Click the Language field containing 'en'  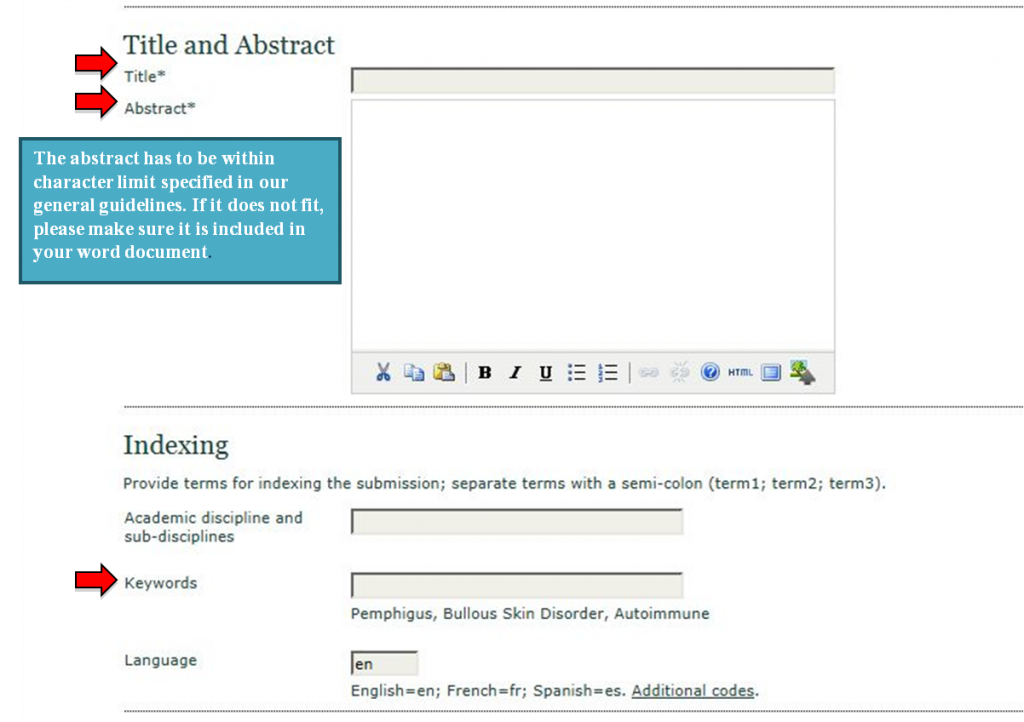(384, 663)
